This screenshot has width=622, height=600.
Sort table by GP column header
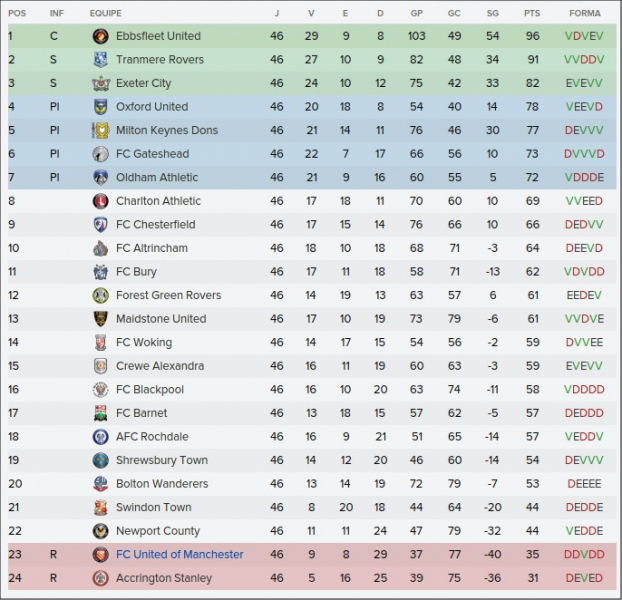416,13
